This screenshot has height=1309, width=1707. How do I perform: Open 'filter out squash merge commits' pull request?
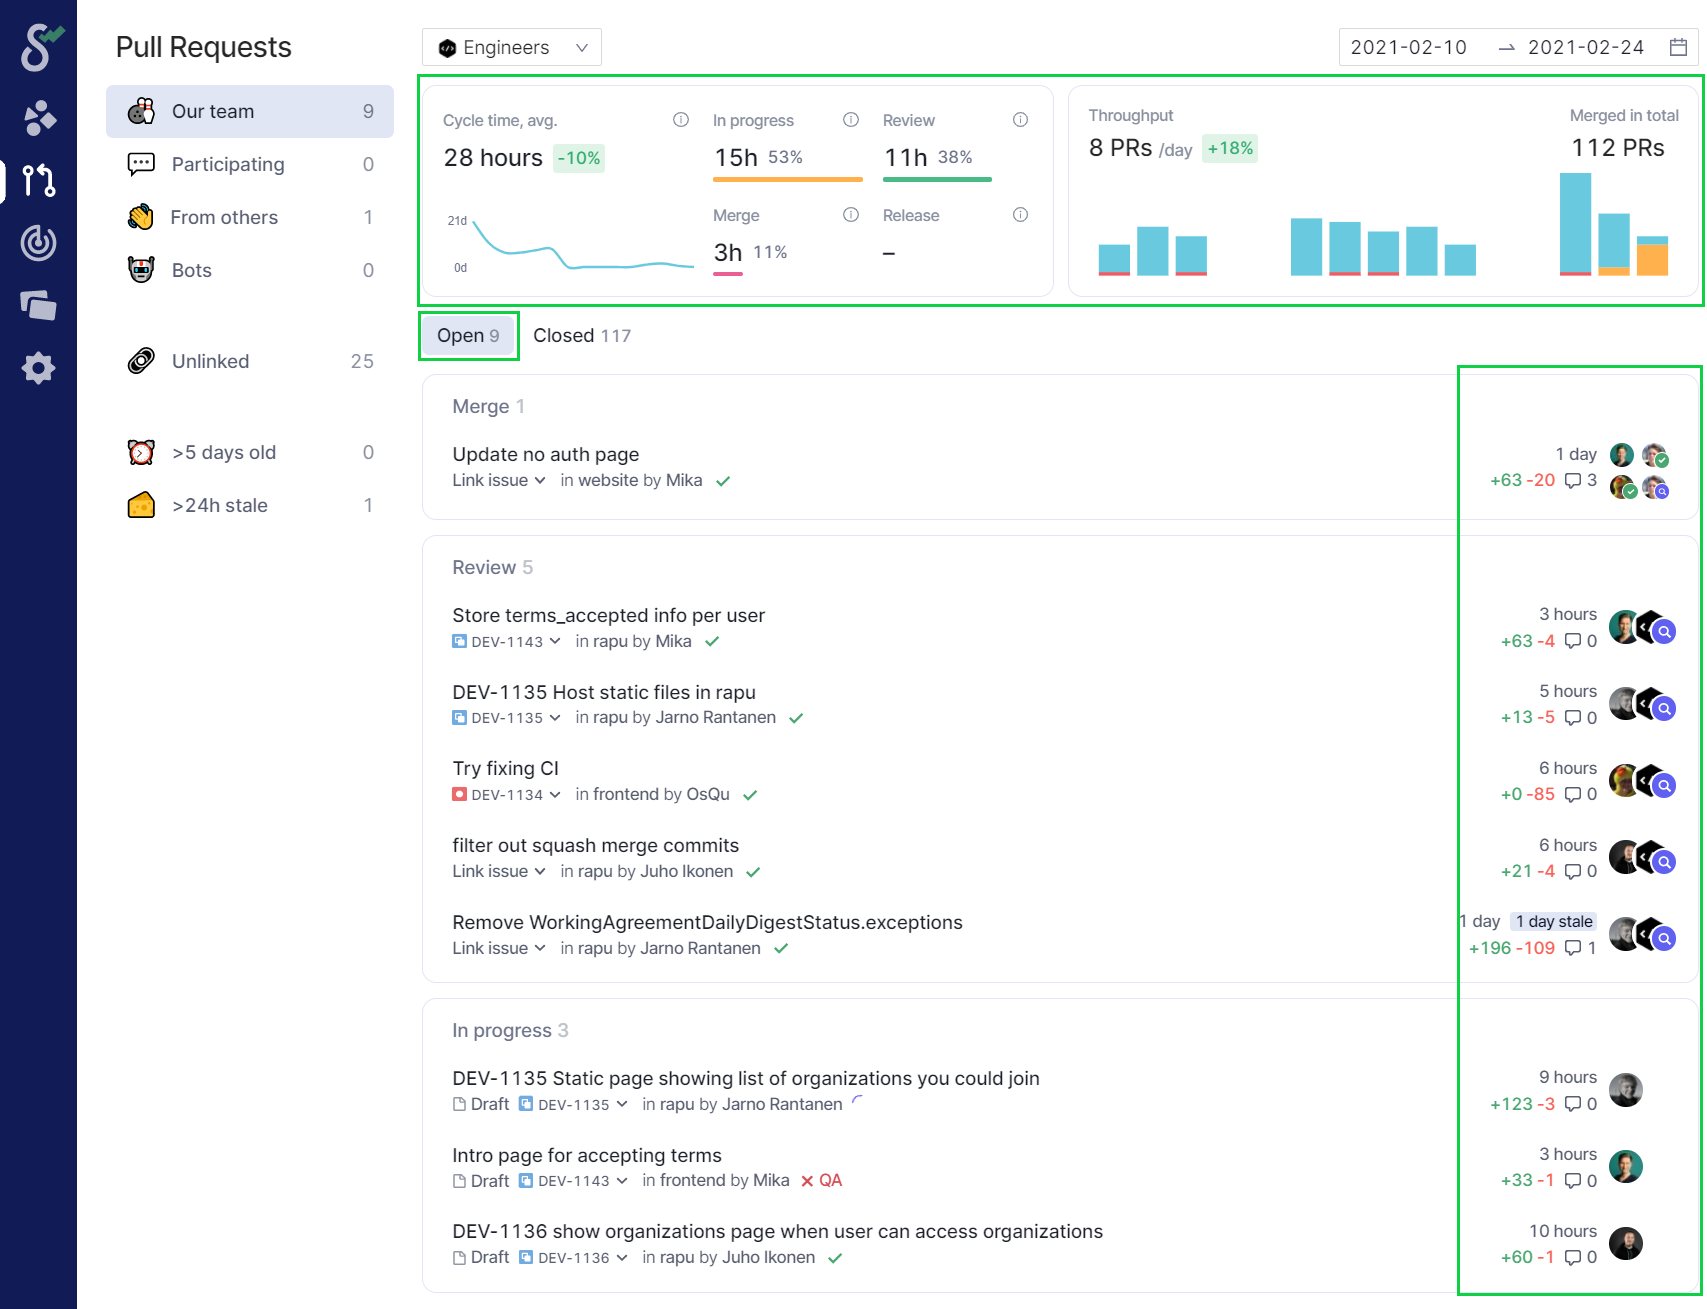coord(595,846)
